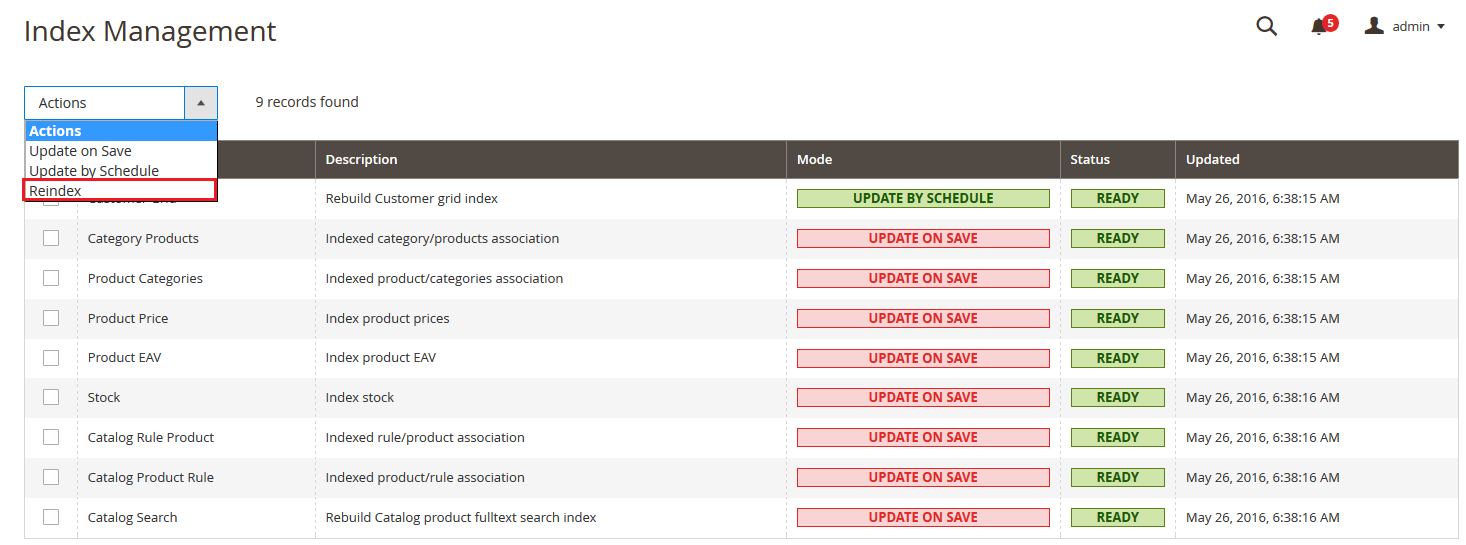Viewport: 1466px width, 545px height.
Task: Click the Ready status of Product Categories
Action: pyautogui.click(x=1117, y=278)
